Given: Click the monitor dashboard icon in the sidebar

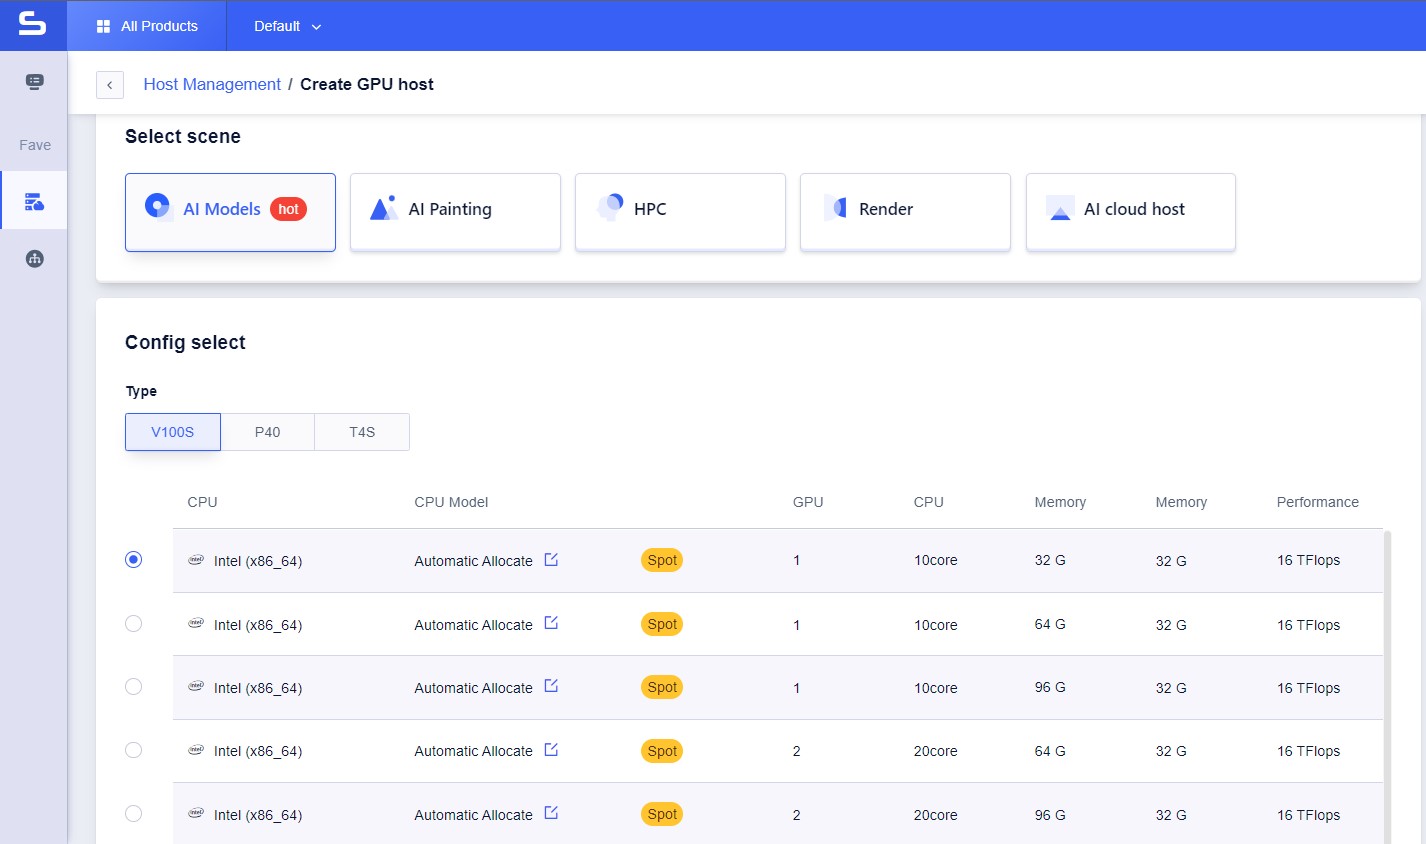Looking at the screenshot, I should pos(33,82).
